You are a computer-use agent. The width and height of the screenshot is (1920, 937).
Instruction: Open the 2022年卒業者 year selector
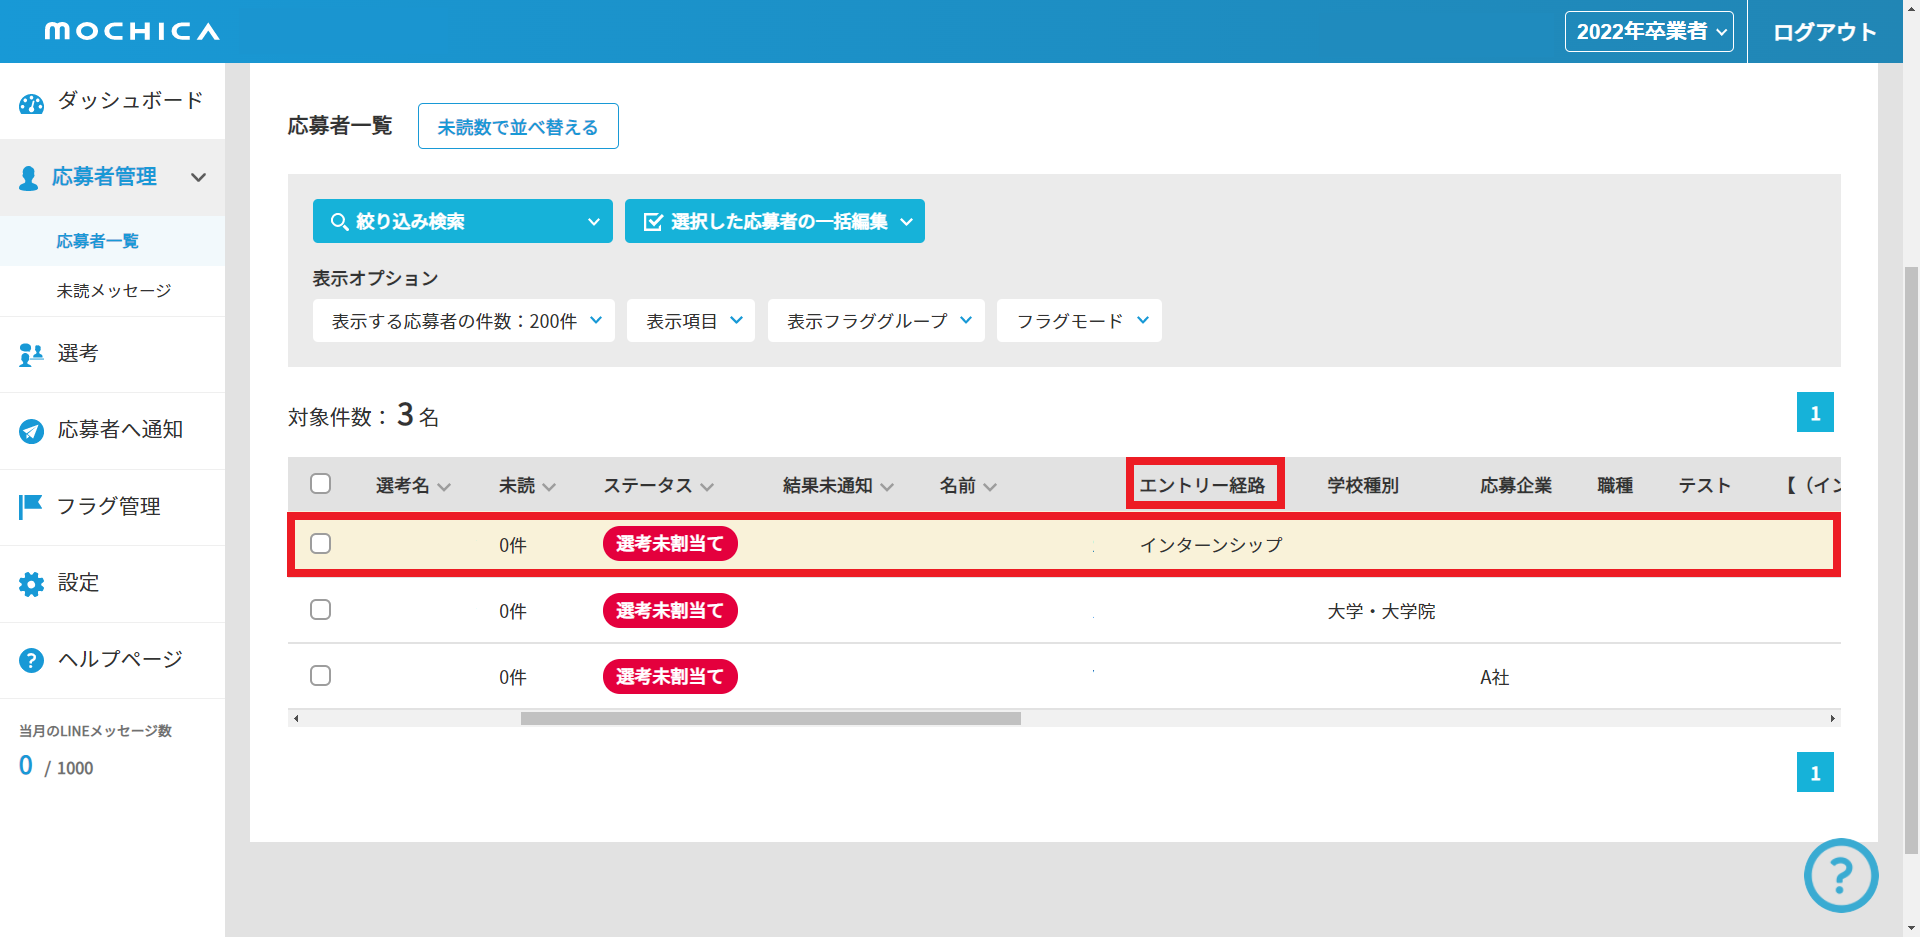1649,32
